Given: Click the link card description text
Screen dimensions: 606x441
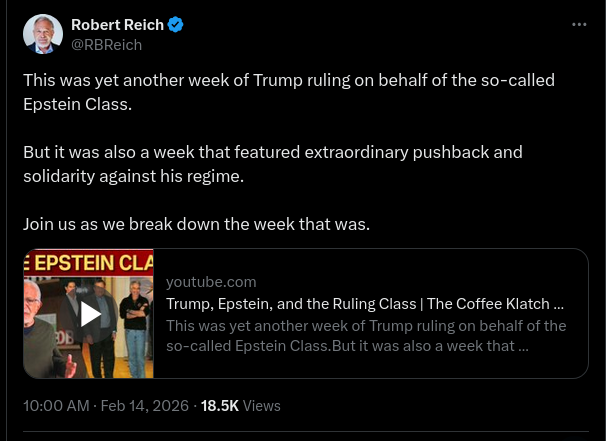Looking at the screenshot, I should [x=366, y=336].
